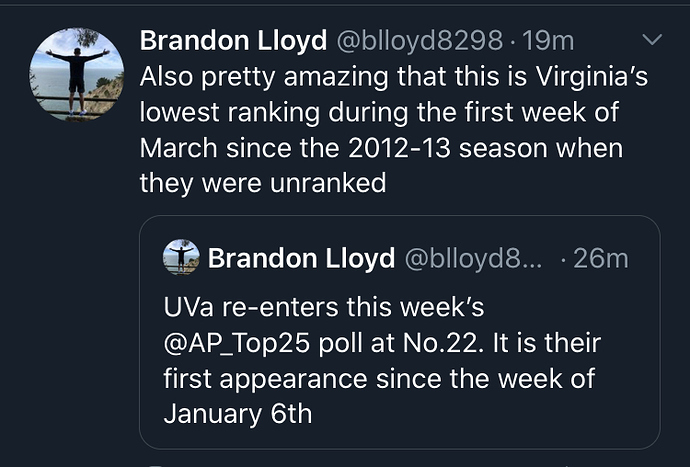
Task: Open the @AP_Top25 mention link
Action: click(x=237, y=343)
